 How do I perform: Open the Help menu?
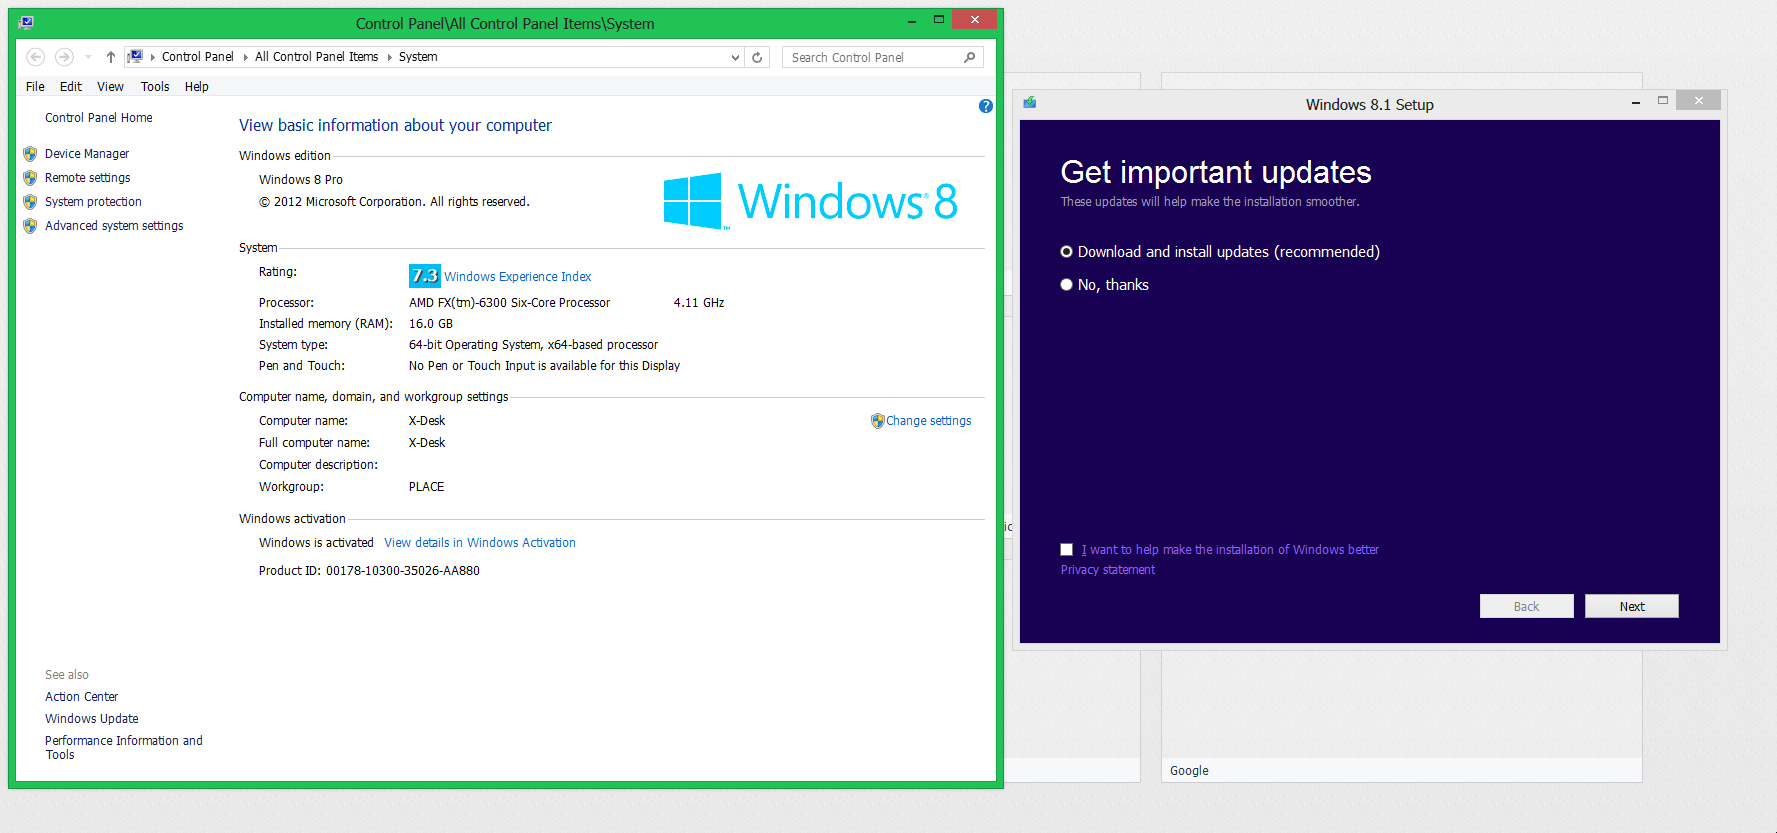197,87
